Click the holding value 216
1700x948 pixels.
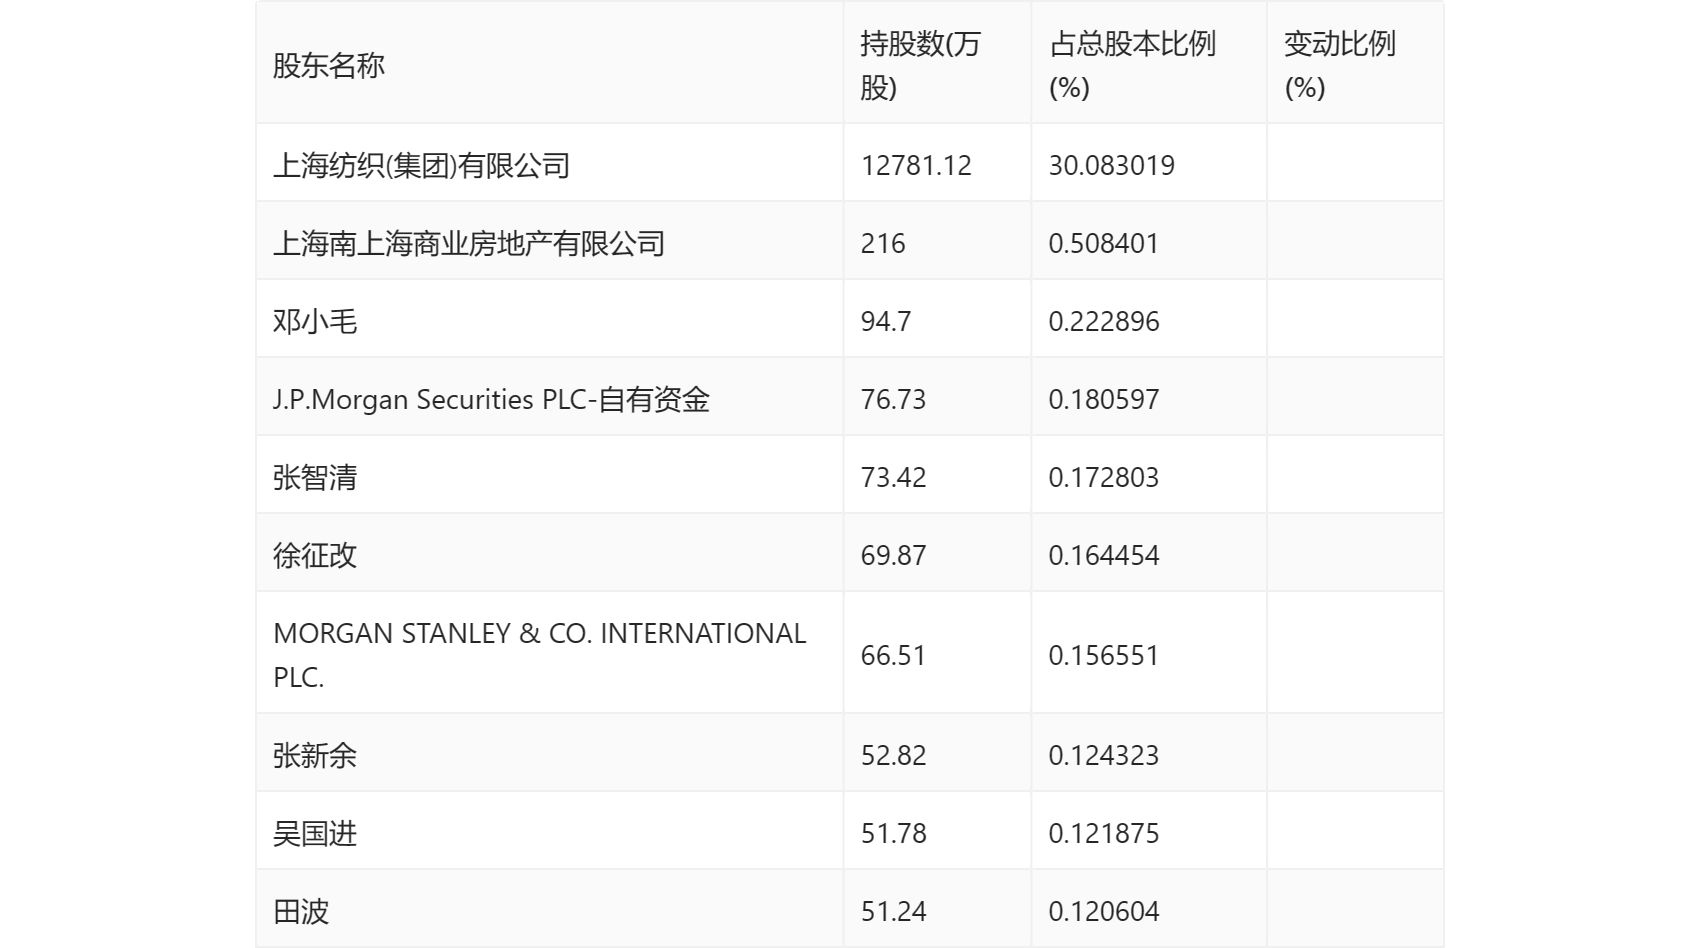[883, 243]
